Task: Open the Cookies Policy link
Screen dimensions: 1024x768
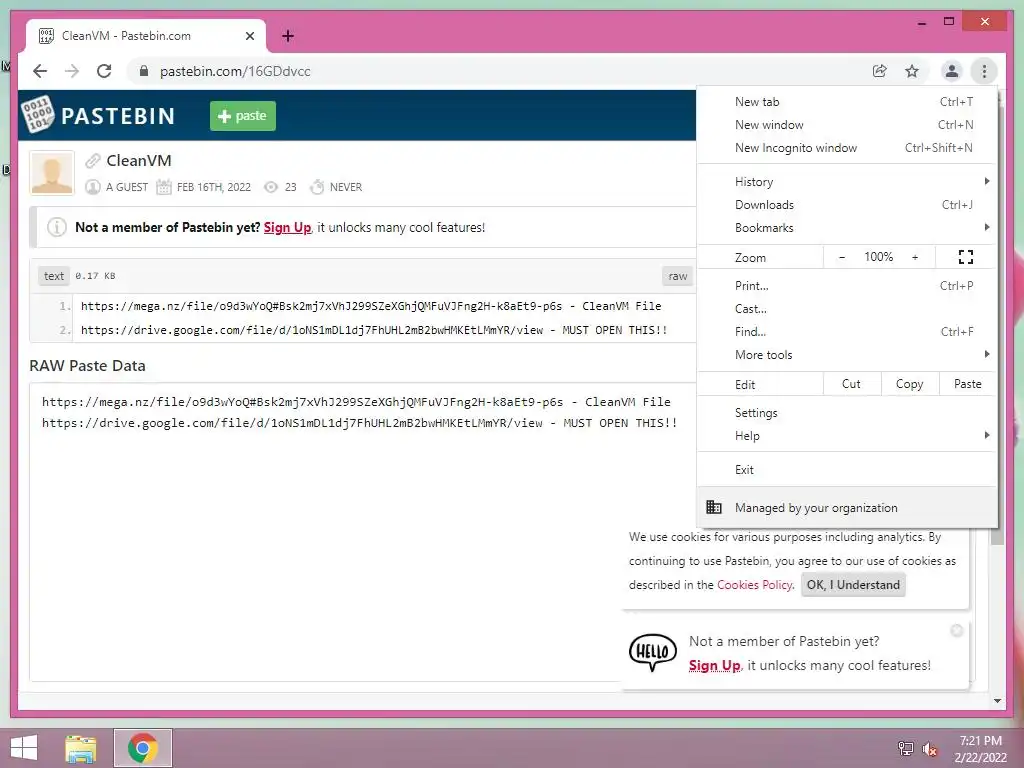Action: click(x=754, y=585)
